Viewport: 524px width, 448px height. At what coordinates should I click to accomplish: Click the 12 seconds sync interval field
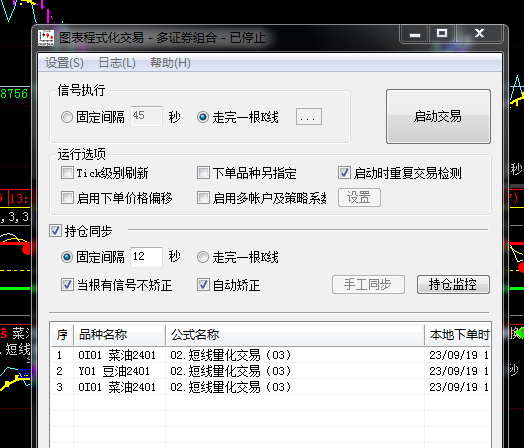point(146,257)
